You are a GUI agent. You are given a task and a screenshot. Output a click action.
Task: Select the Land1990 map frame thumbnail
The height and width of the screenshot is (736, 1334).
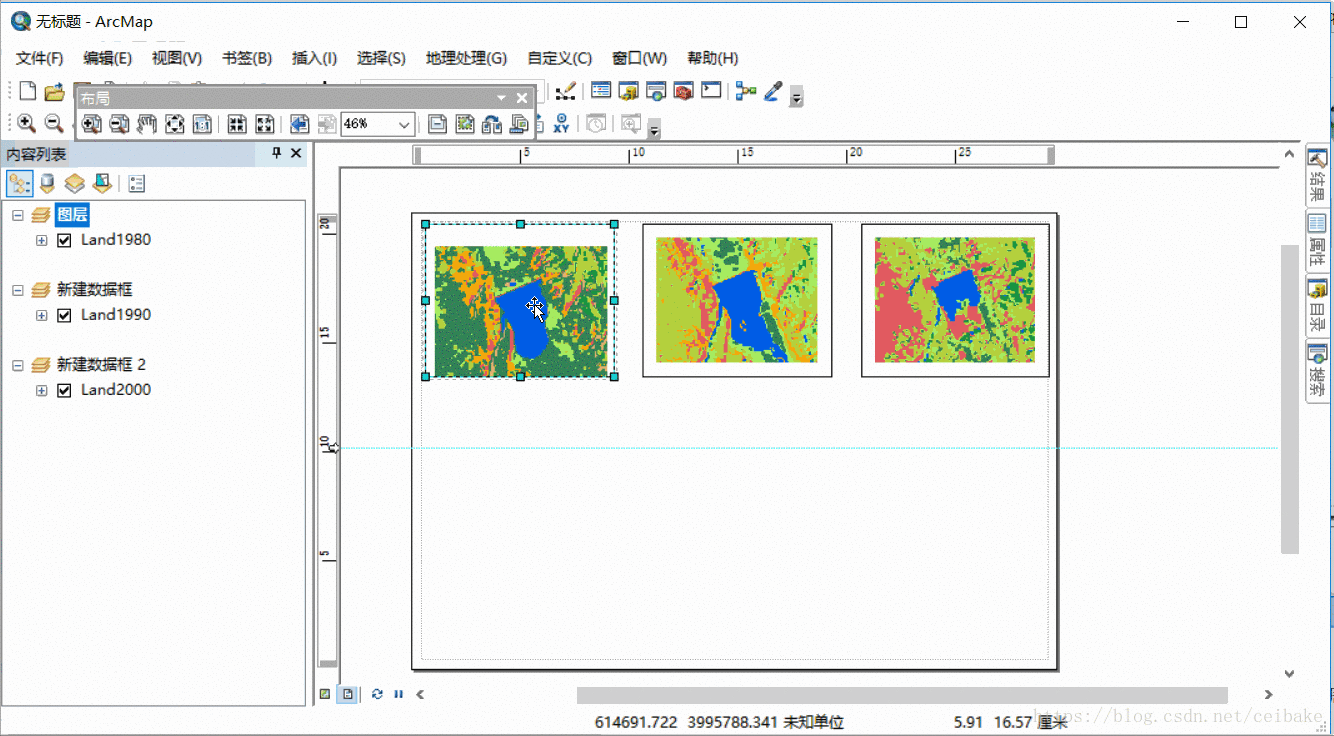(x=737, y=300)
